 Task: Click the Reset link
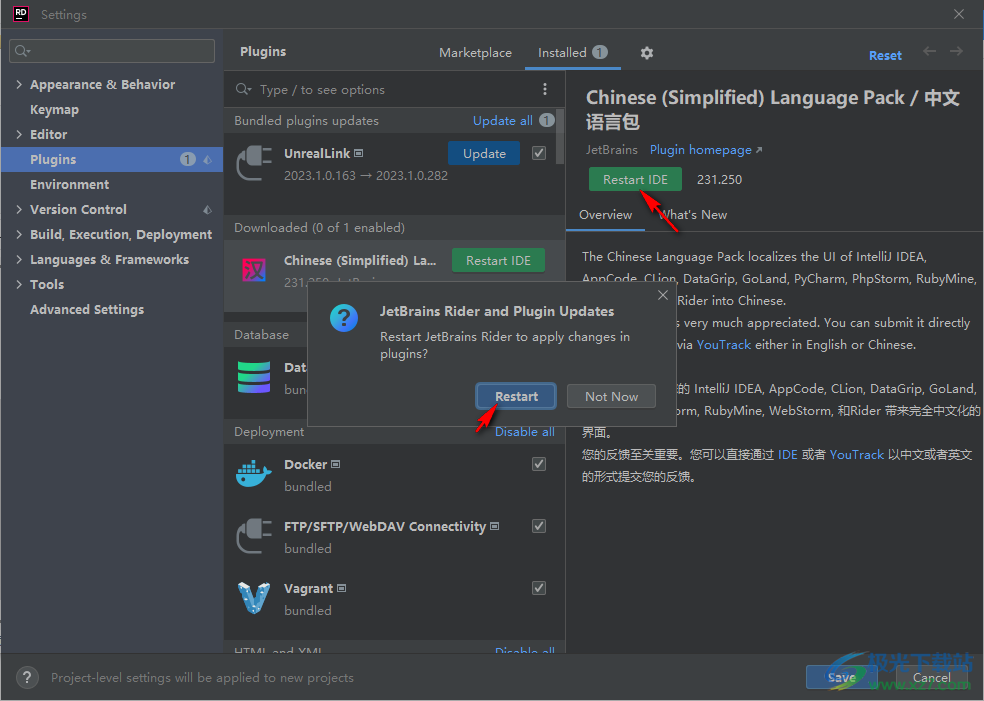click(885, 55)
